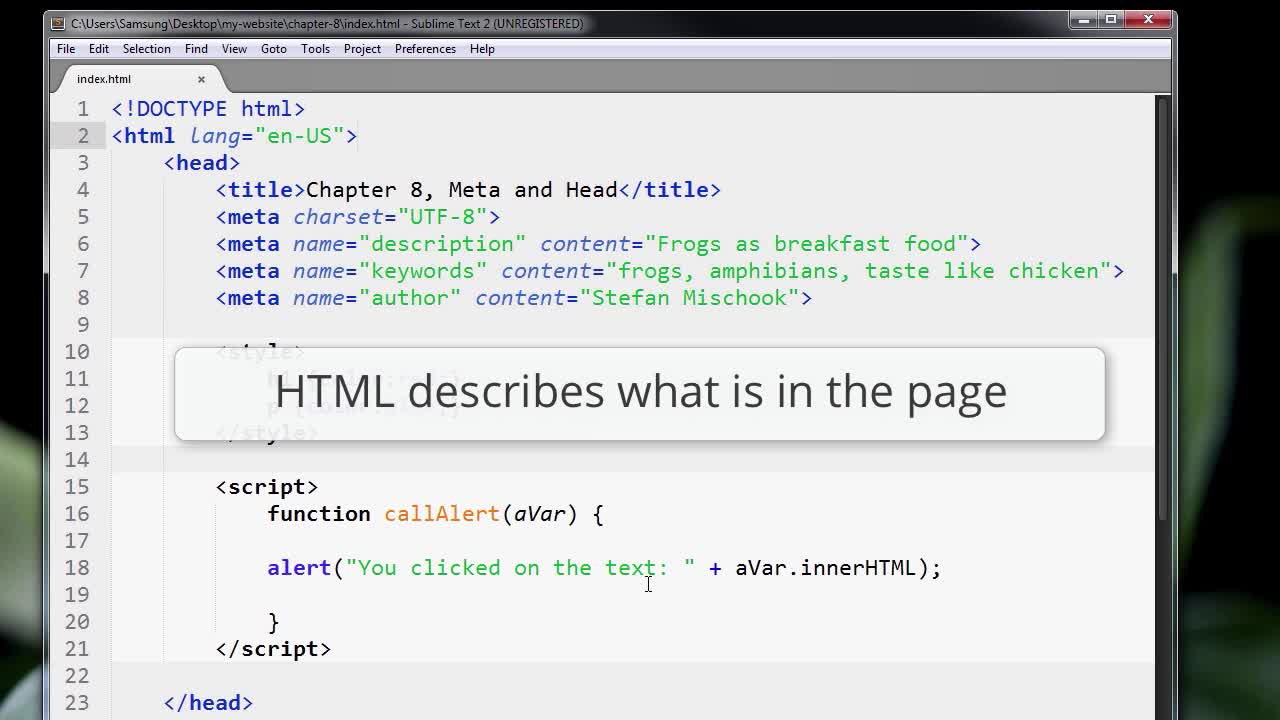1280x720 pixels.
Task: Click line number 1 in gutter
Action: (83, 109)
